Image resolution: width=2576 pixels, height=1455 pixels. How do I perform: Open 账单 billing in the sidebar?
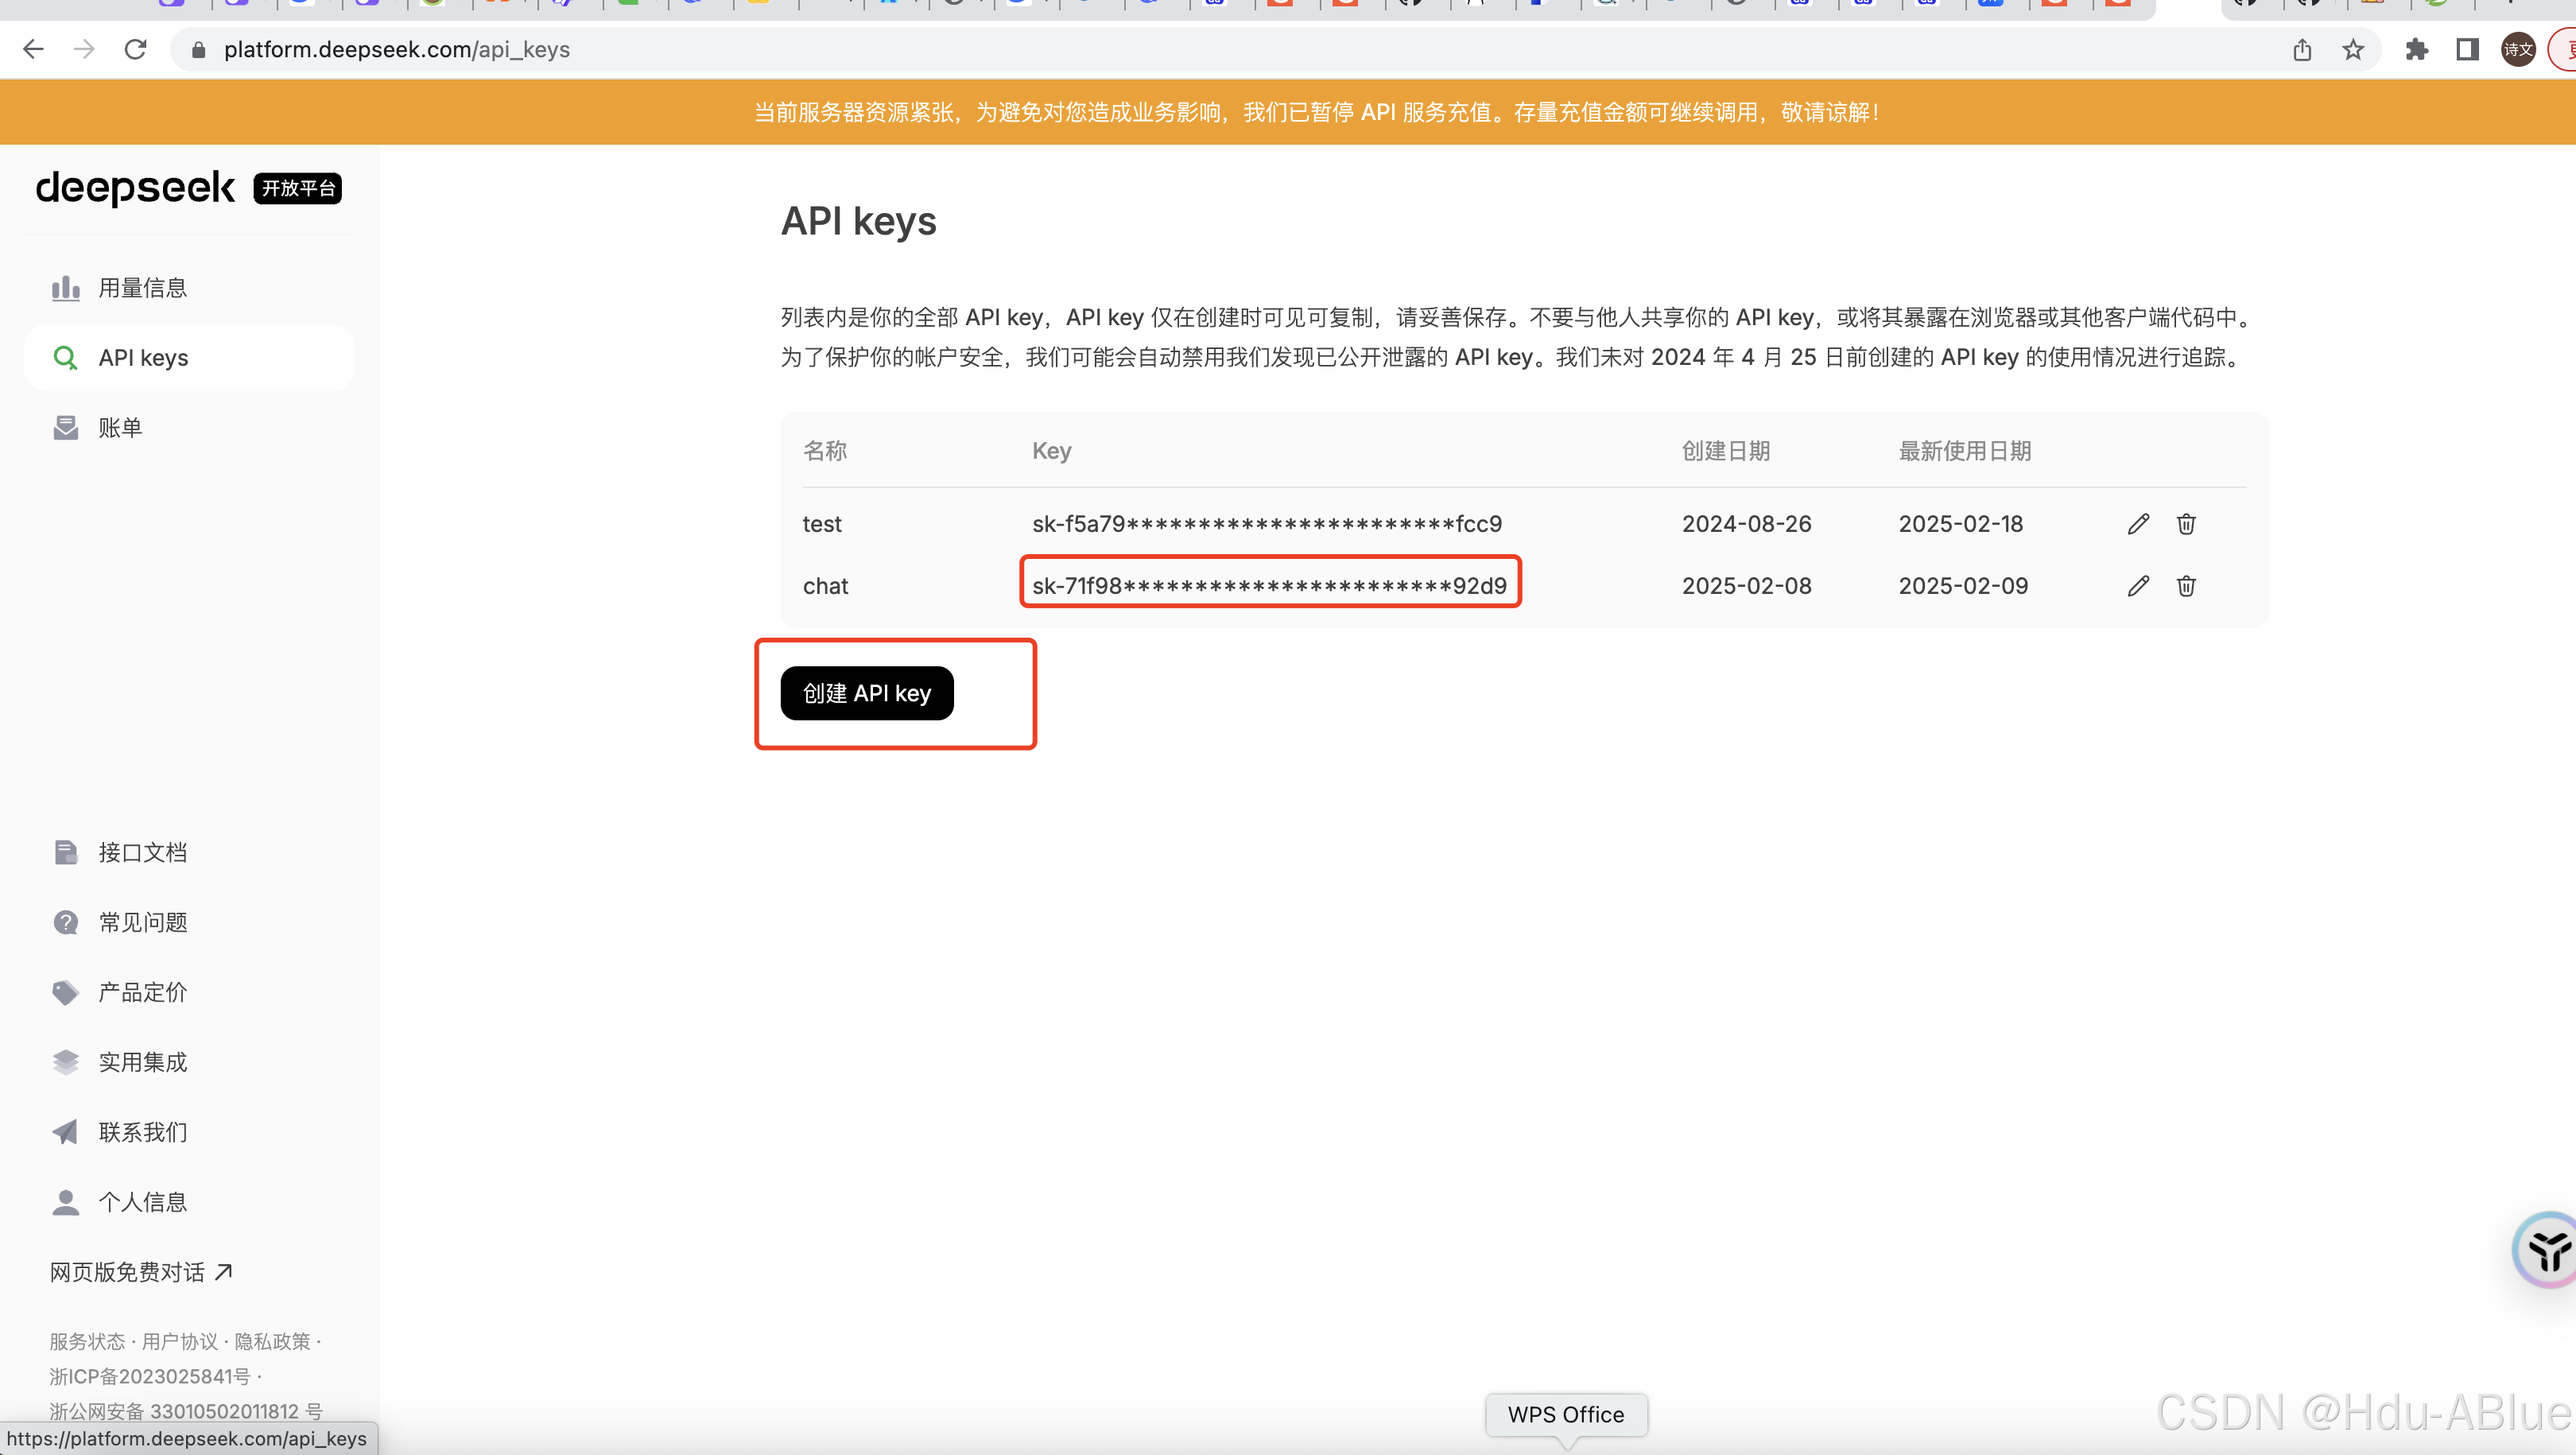pos(120,428)
